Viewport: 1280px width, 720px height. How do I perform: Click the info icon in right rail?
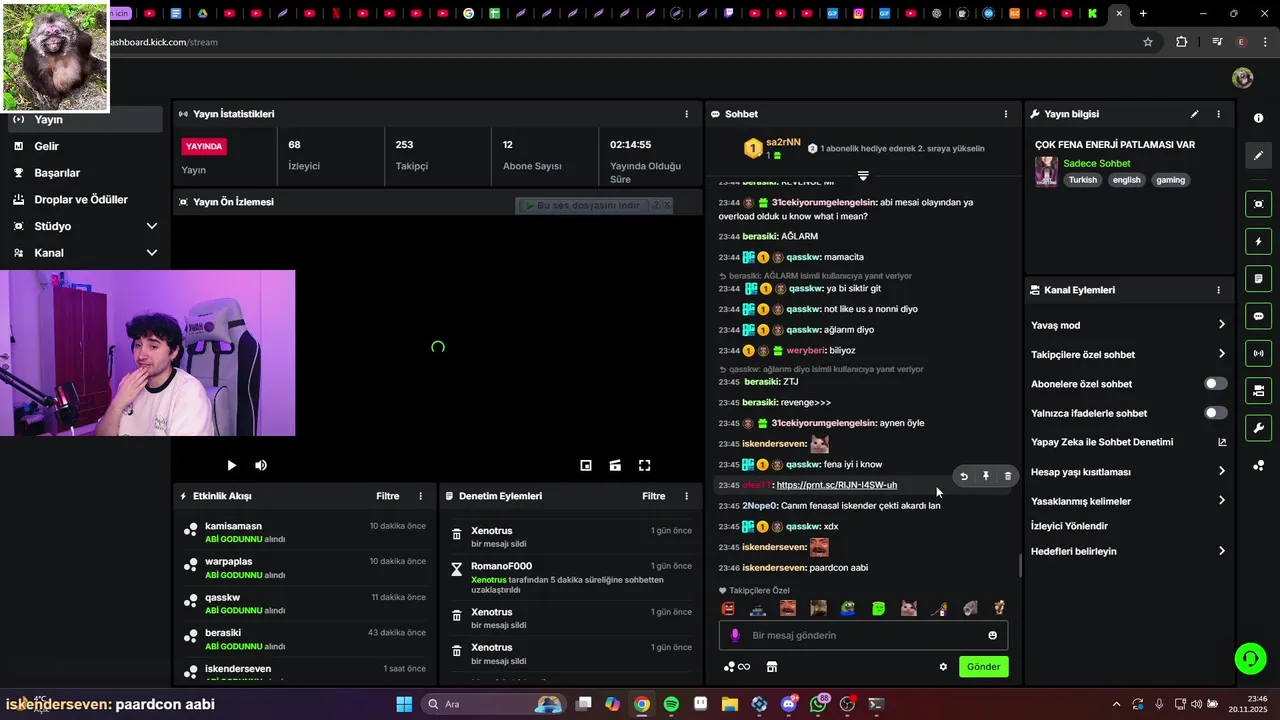click(x=1258, y=118)
